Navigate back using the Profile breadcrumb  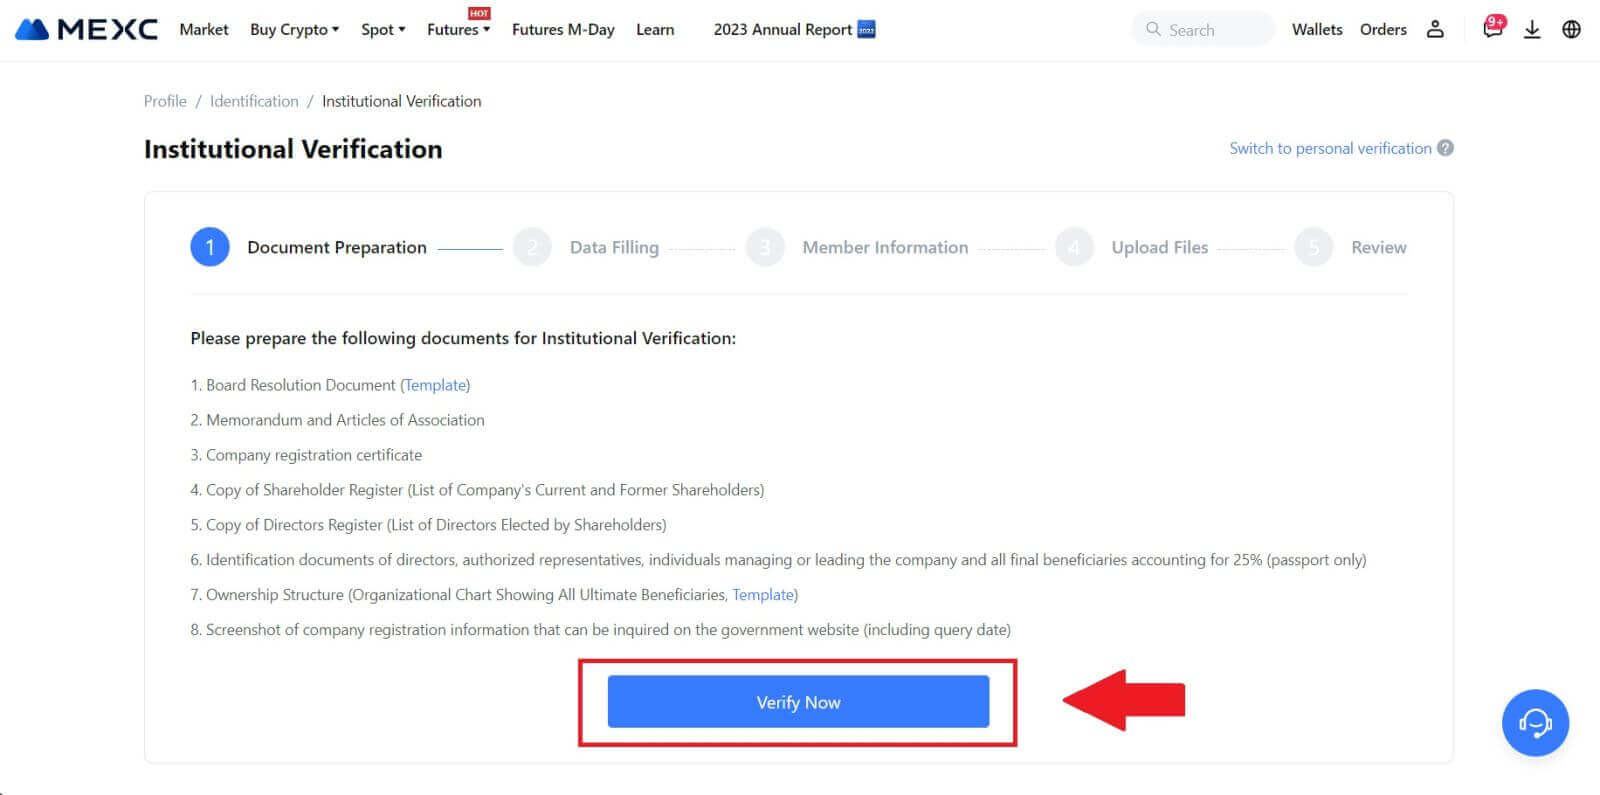point(164,100)
